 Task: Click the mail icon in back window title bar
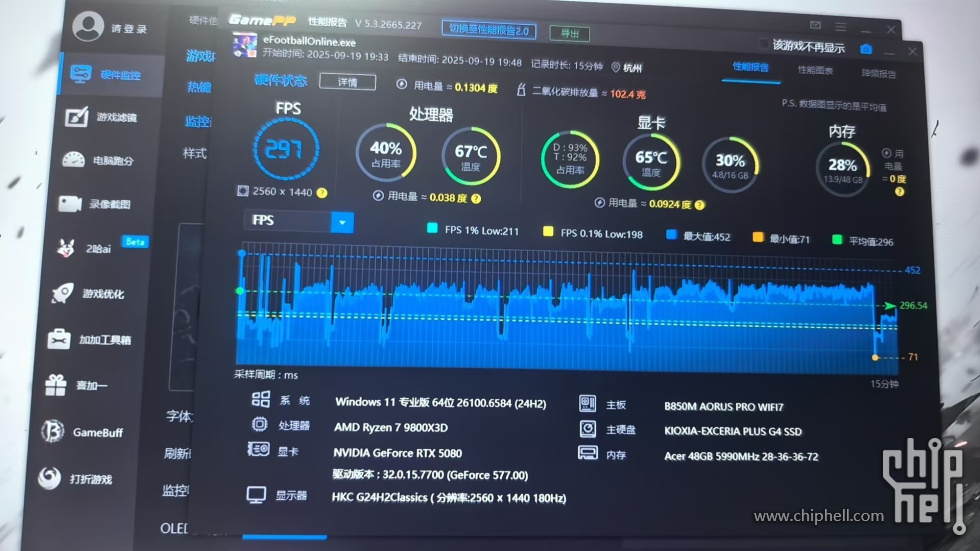[815, 25]
